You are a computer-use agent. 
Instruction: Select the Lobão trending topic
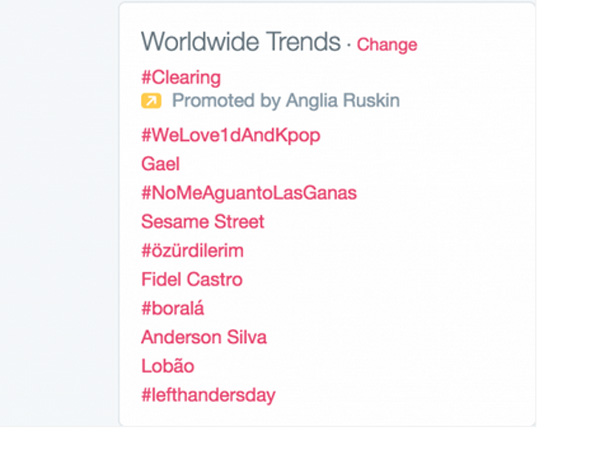pyautogui.click(x=168, y=366)
